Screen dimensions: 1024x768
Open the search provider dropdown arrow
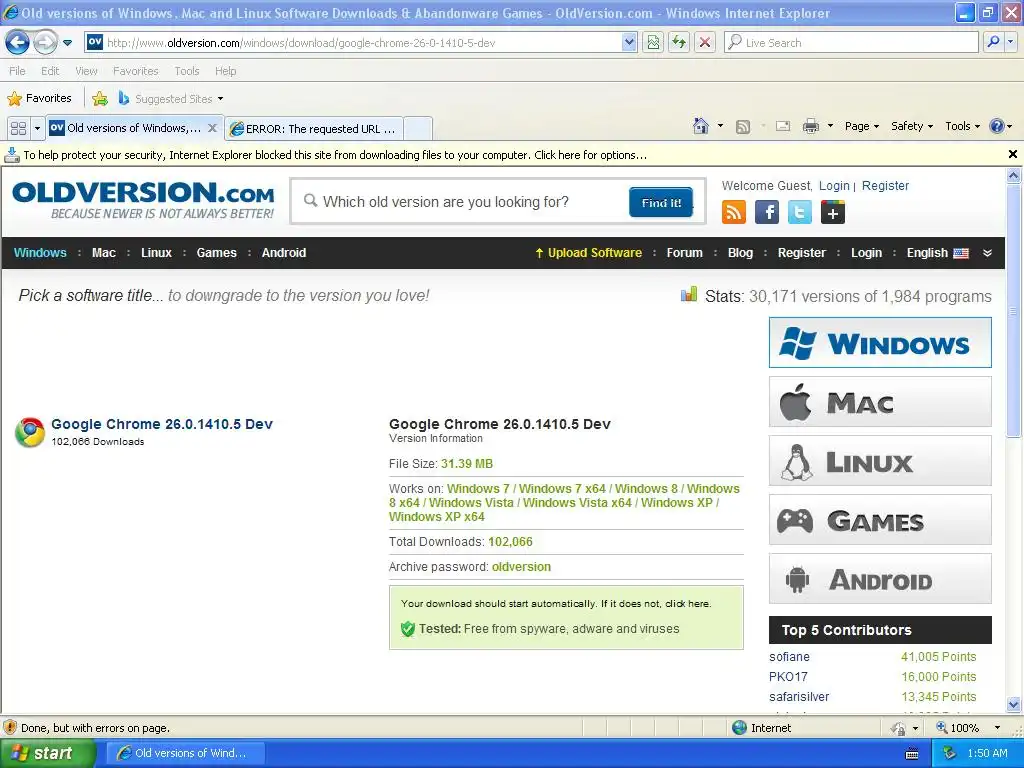1011,42
